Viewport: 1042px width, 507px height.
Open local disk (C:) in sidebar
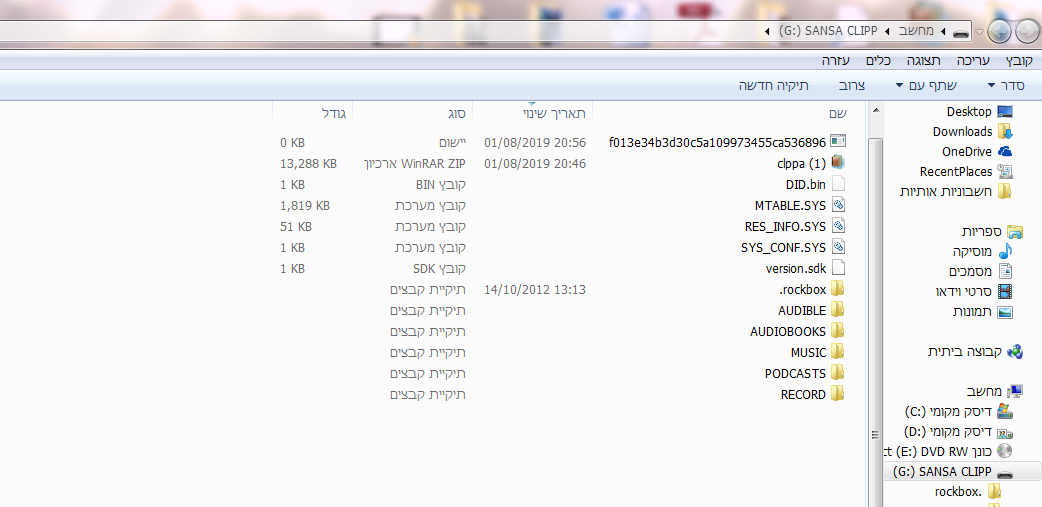(959, 411)
